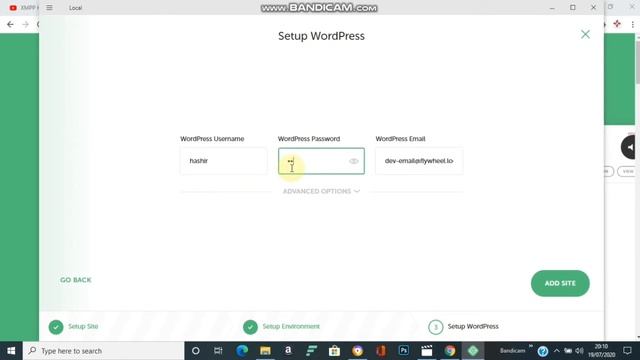The image size is (640, 360).
Task: Open the Windows Start menu
Action: pyautogui.click(x=11, y=351)
